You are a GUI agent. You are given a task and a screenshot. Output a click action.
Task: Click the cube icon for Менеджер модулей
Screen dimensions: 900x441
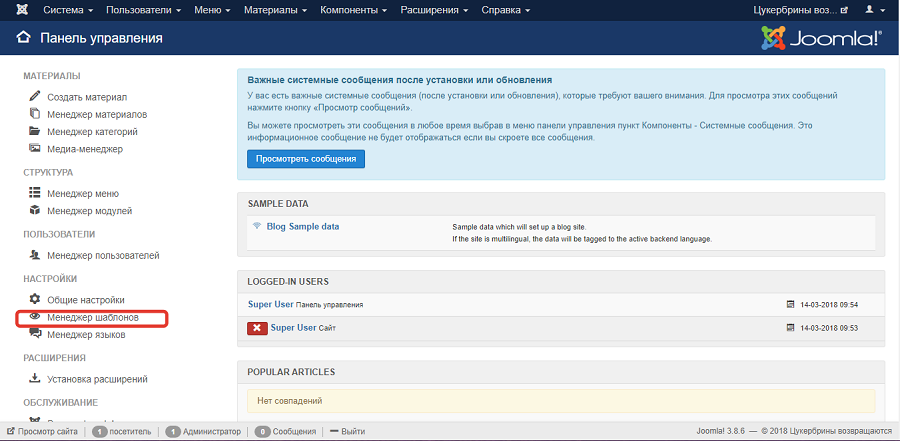[x=34, y=211]
